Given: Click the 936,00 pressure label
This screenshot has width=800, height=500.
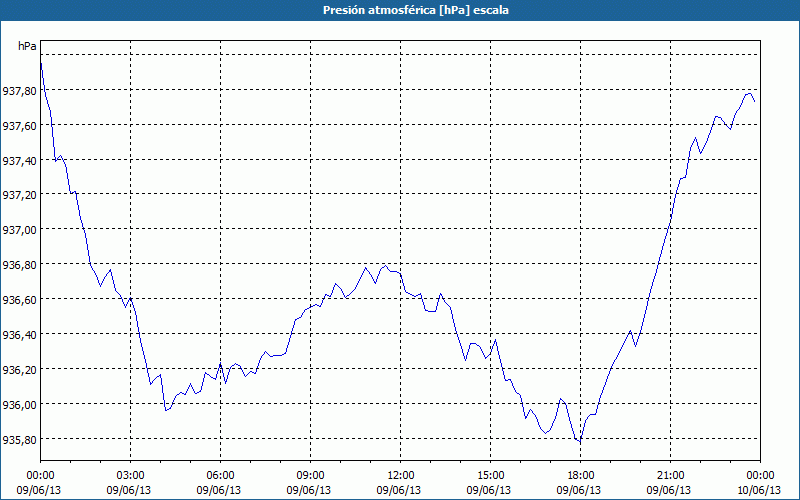Looking at the screenshot, I should click(x=20, y=405).
